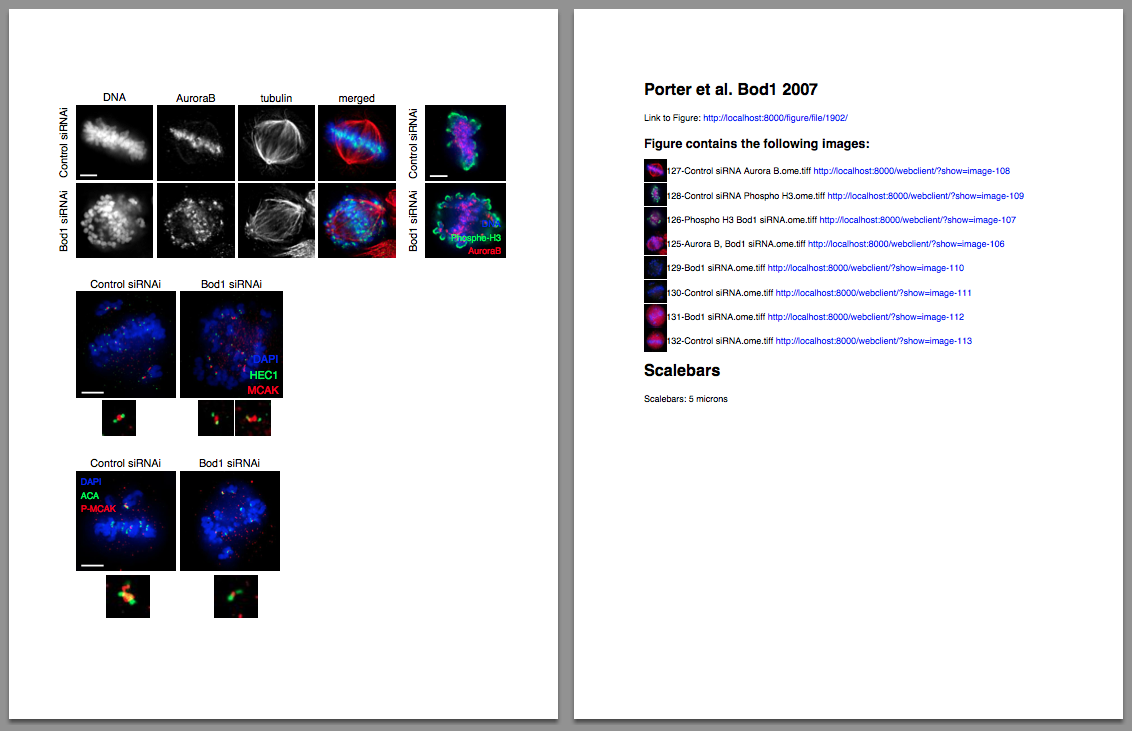Follow the link for image-110
The width and height of the screenshot is (1132, 731).
pyautogui.click(x=865, y=268)
